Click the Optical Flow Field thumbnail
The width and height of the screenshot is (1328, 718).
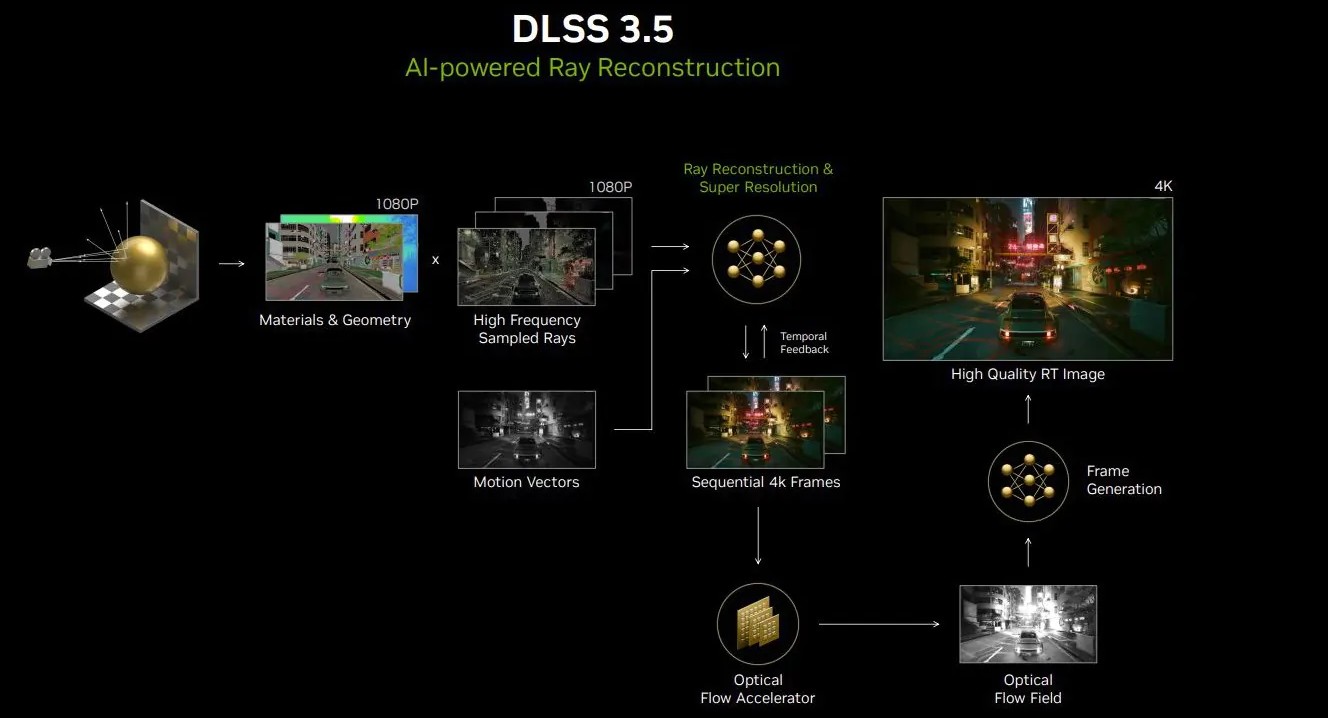(1027, 624)
